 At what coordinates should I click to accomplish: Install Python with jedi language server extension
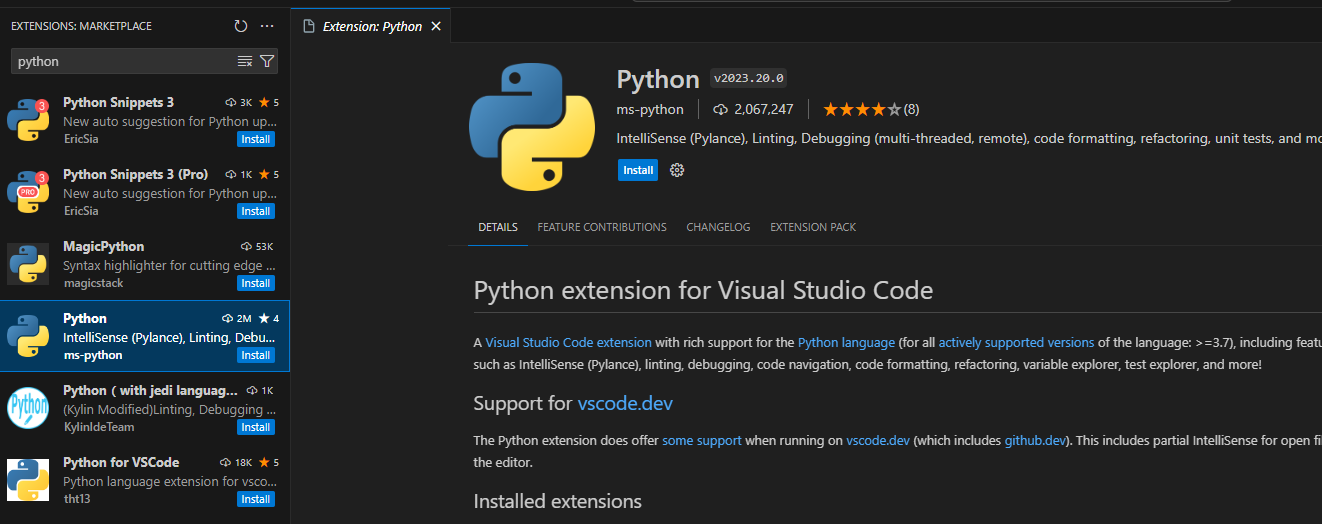pyautogui.click(x=256, y=427)
